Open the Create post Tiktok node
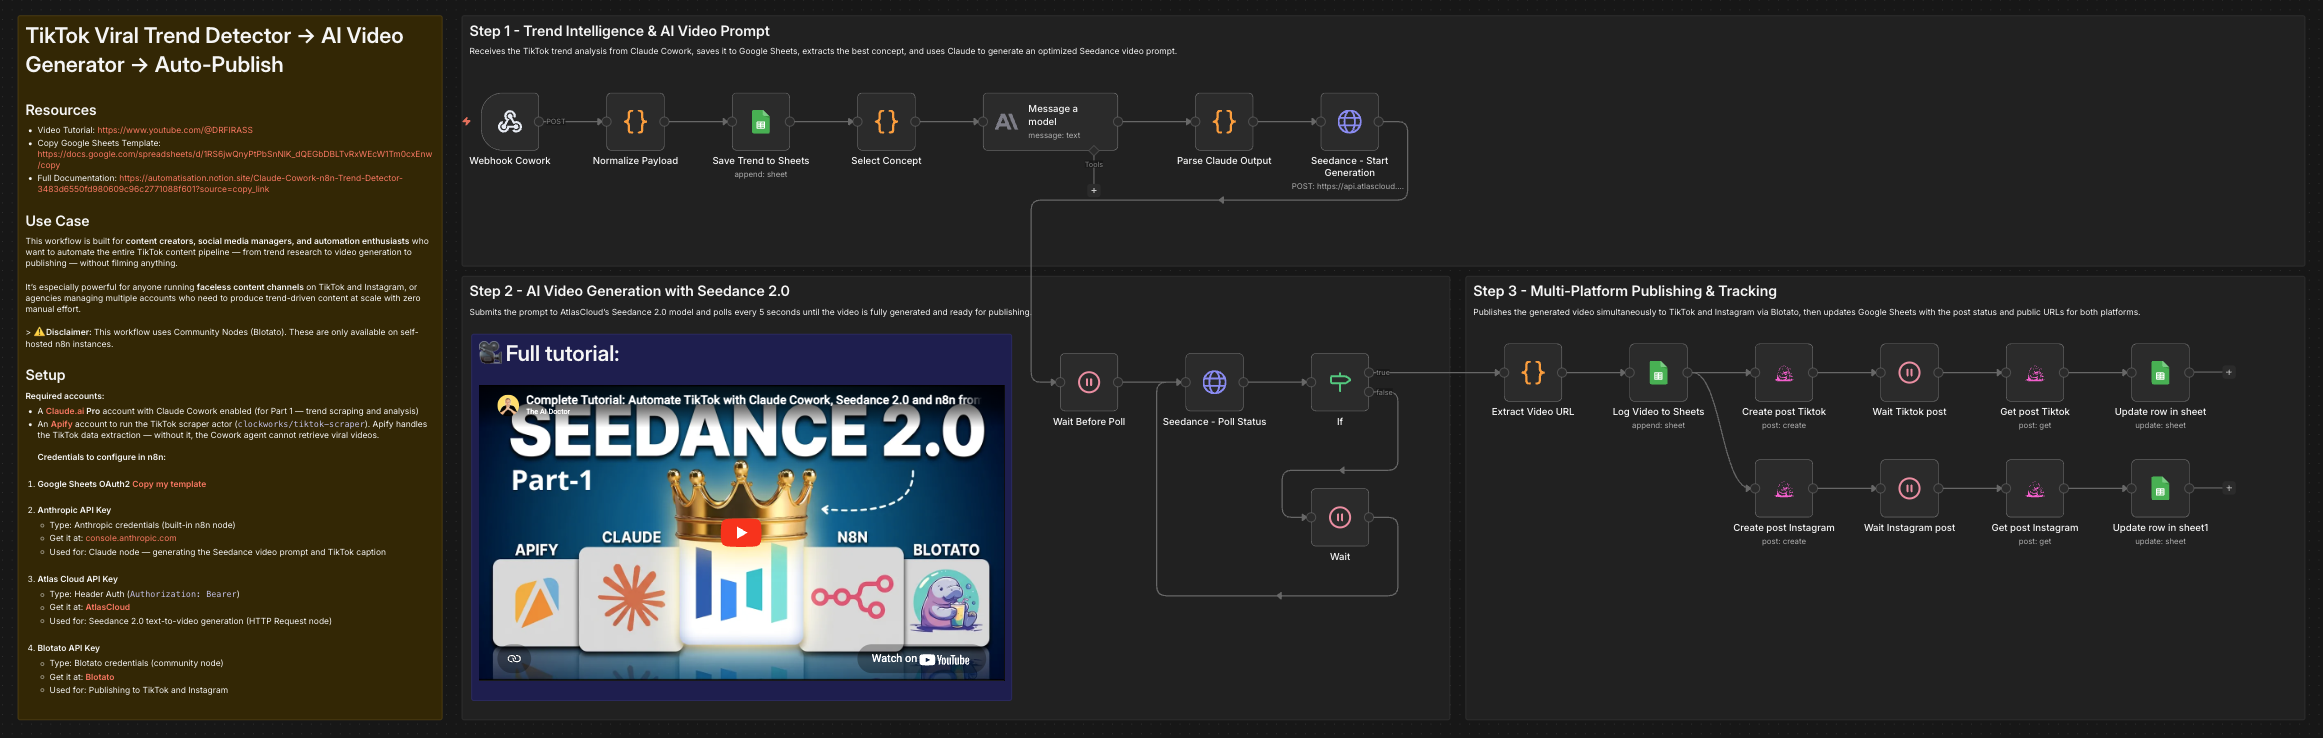The height and width of the screenshot is (738, 2323). tap(1784, 372)
